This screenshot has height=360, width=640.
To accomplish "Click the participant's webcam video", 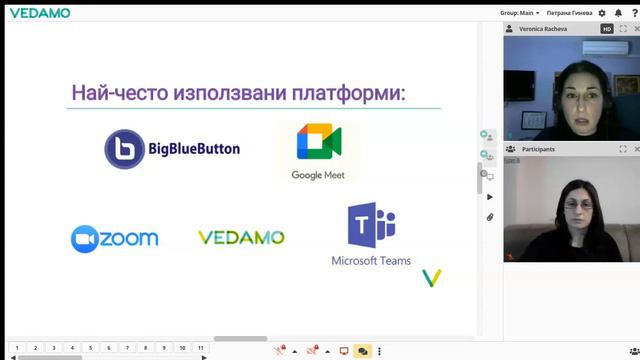I will pyautogui.click(x=571, y=209).
